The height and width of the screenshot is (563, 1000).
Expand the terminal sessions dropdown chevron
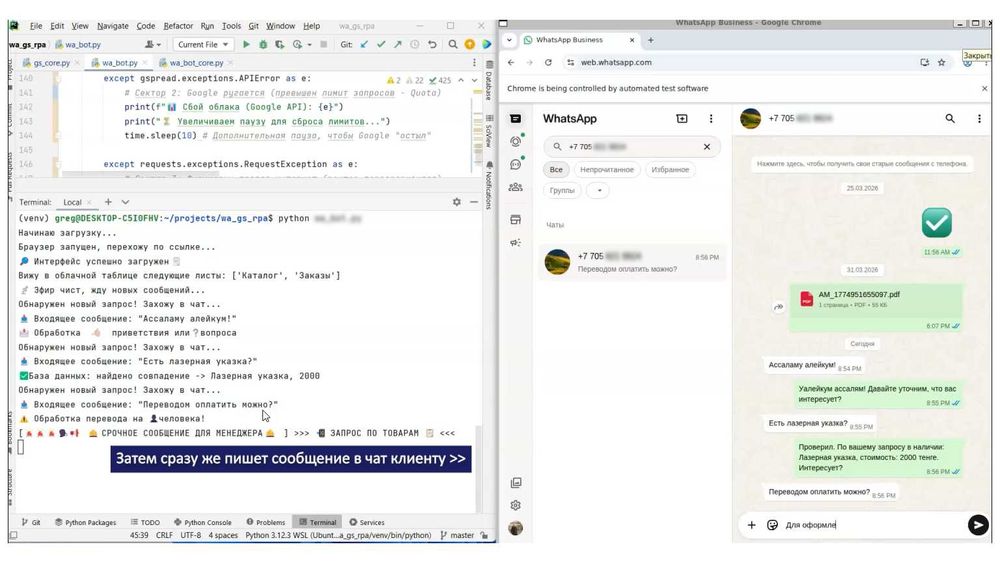coord(125,201)
